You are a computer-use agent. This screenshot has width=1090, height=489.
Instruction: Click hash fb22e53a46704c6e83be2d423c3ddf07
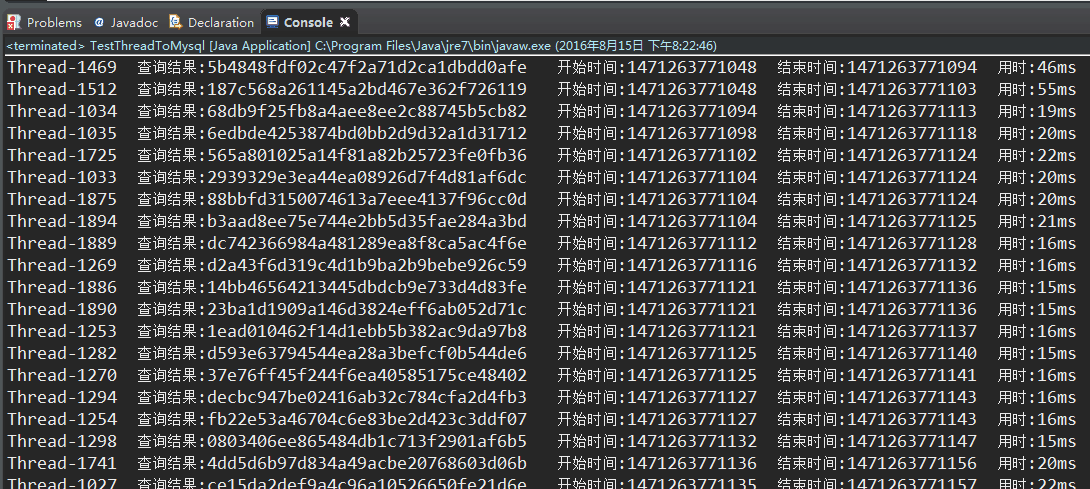(367, 419)
